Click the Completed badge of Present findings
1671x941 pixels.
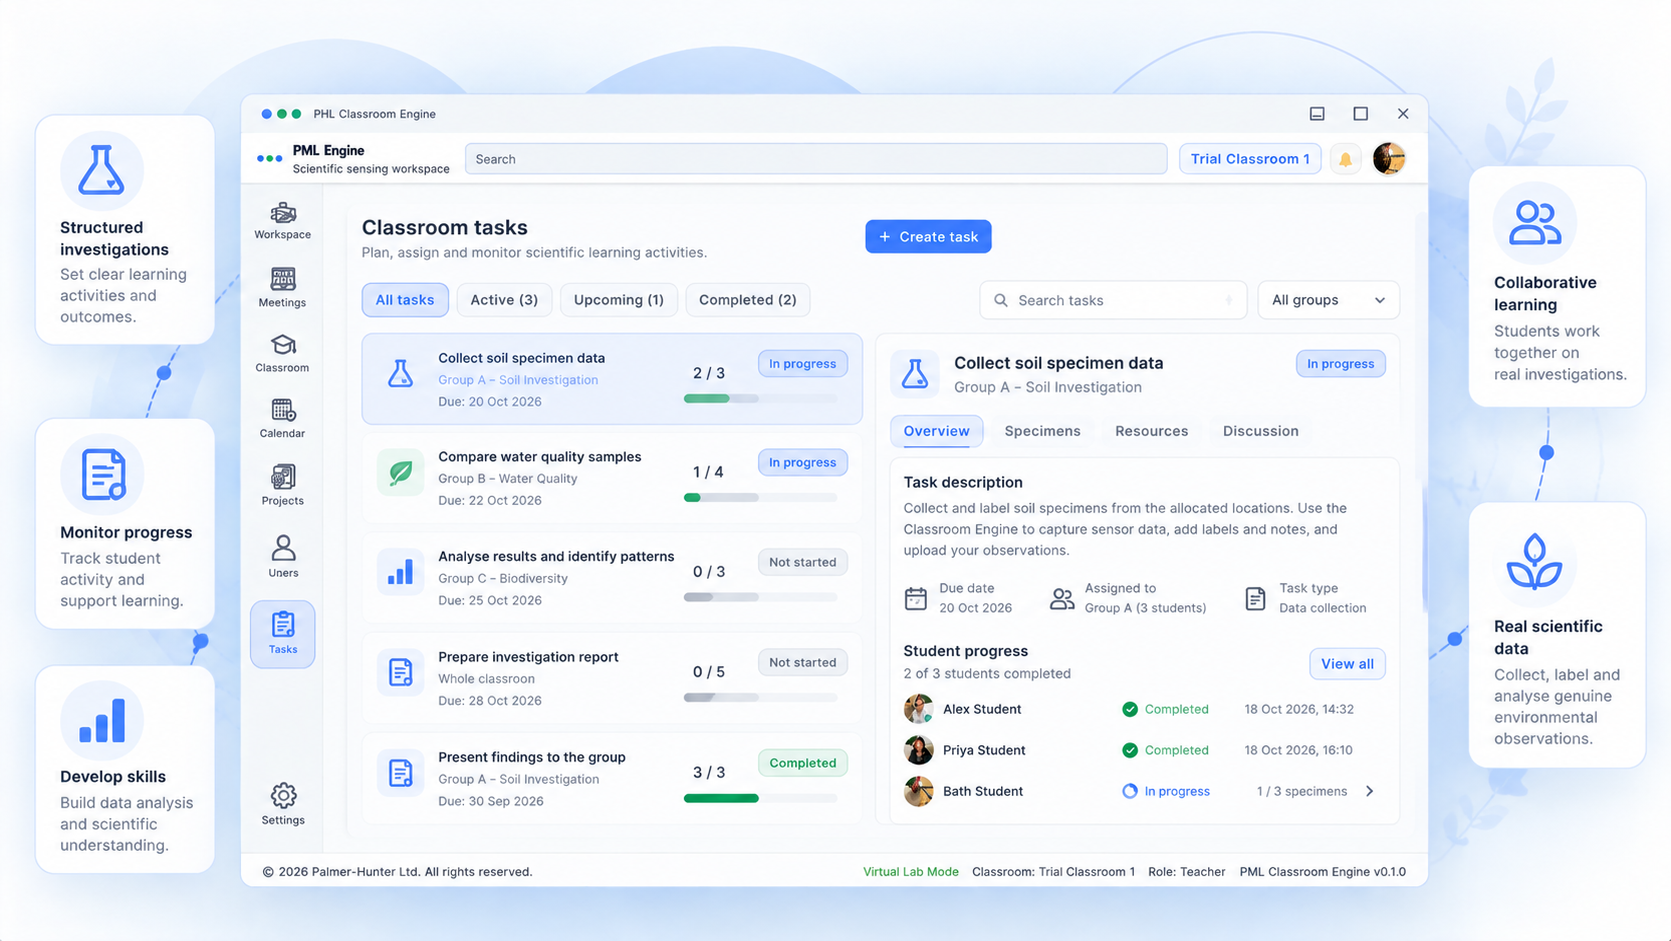[x=803, y=763]
